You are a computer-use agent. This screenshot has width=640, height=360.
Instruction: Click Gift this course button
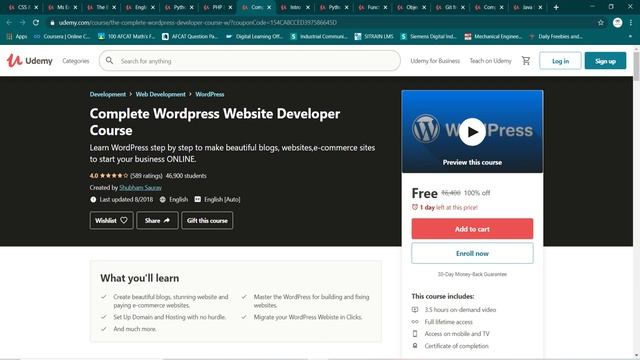207,220
